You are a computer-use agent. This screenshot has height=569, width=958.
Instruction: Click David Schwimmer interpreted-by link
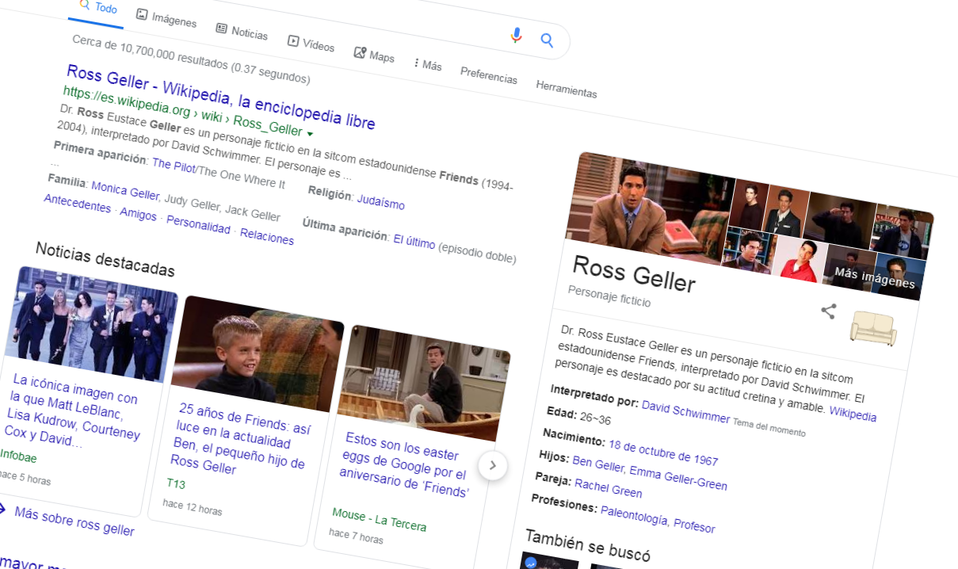point(686,413)
